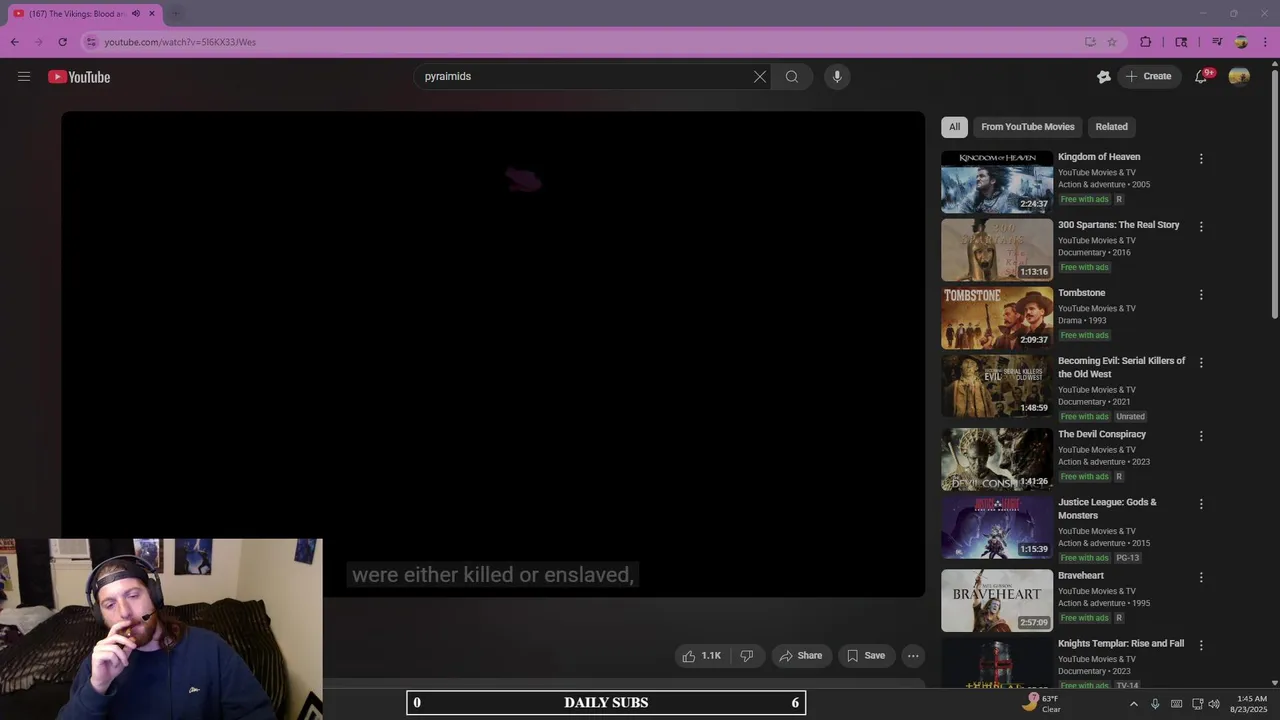Save the video to a playlist
This screenshot has width=1280, height=720.
tap(866, 656)
